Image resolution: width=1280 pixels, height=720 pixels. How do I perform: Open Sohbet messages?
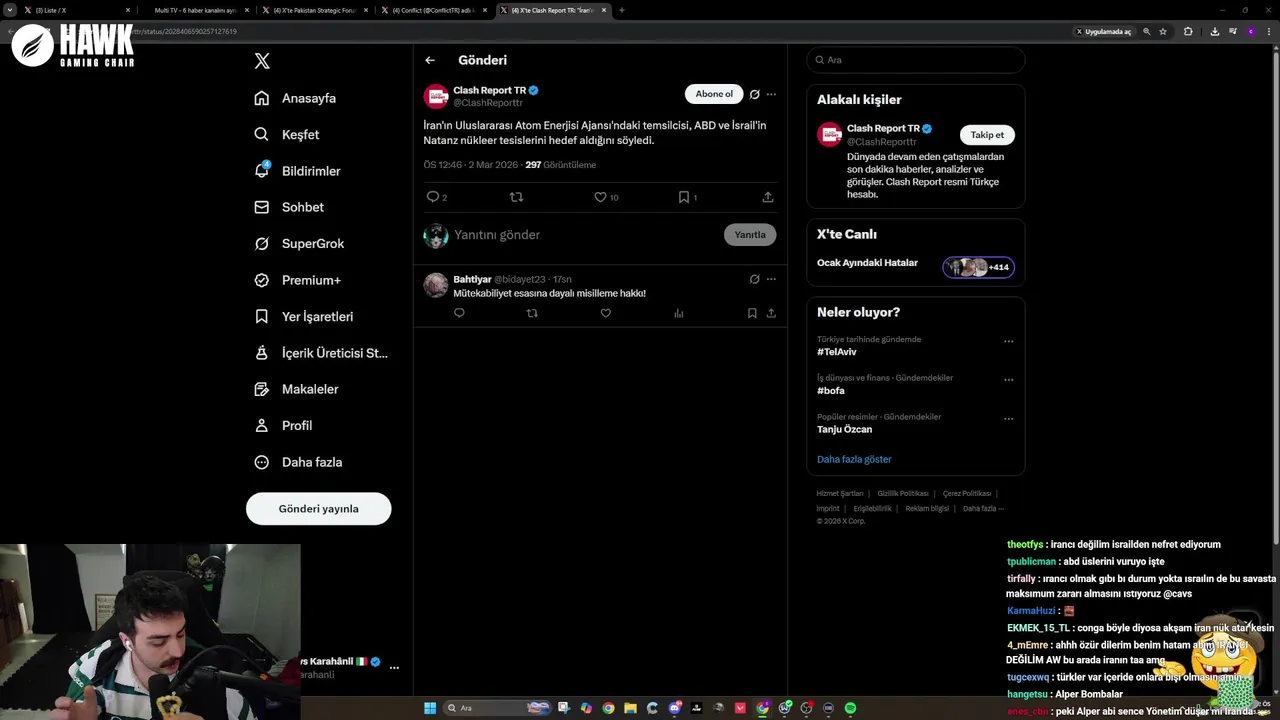pos(289,207)
